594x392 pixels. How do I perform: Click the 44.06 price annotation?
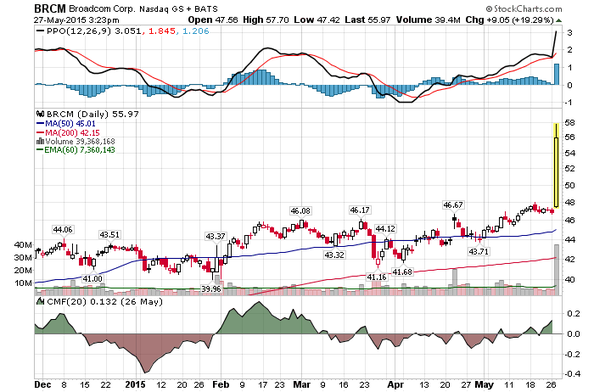(x=63, y=230)
